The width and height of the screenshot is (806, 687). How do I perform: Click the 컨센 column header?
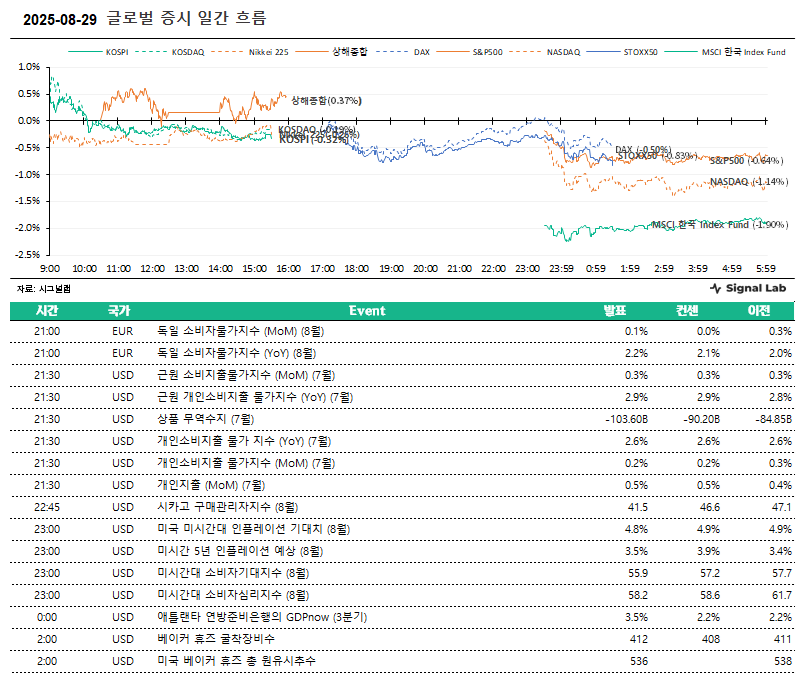click(x=687, y=311)
